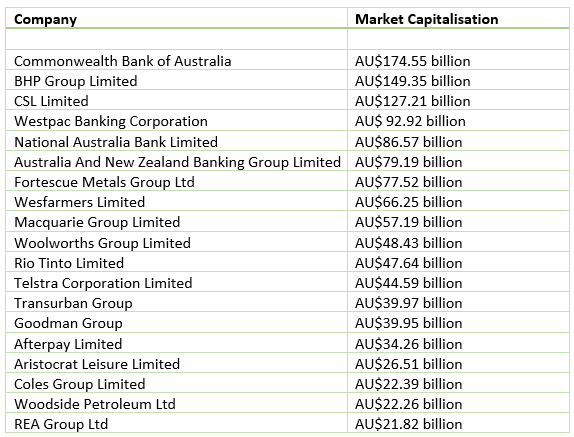Click the National Australia Bank Limited cell

pyautogui.click(x=176, y=141)
